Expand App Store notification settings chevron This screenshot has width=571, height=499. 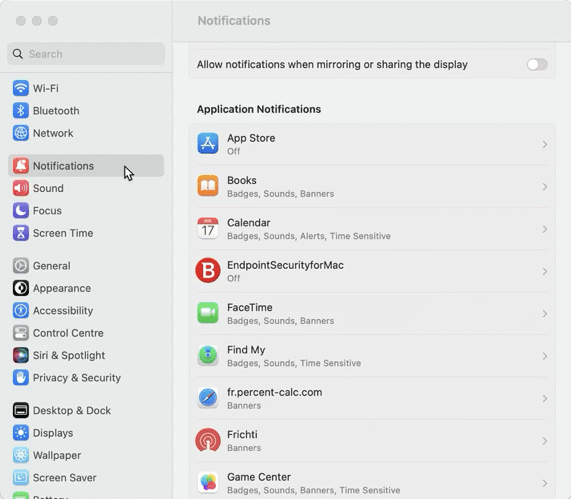pos(545,145)
